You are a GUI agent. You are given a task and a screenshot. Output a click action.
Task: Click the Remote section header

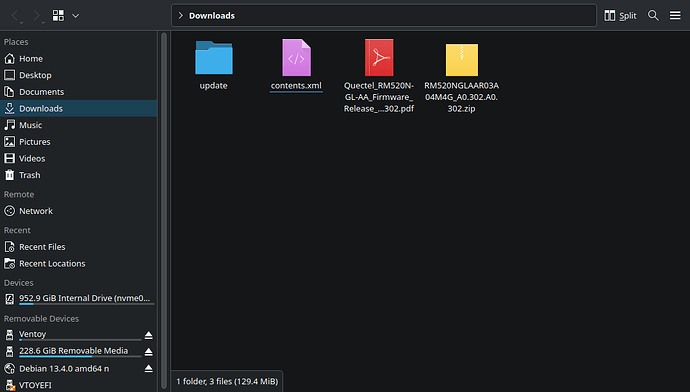(x=19, y=194)
